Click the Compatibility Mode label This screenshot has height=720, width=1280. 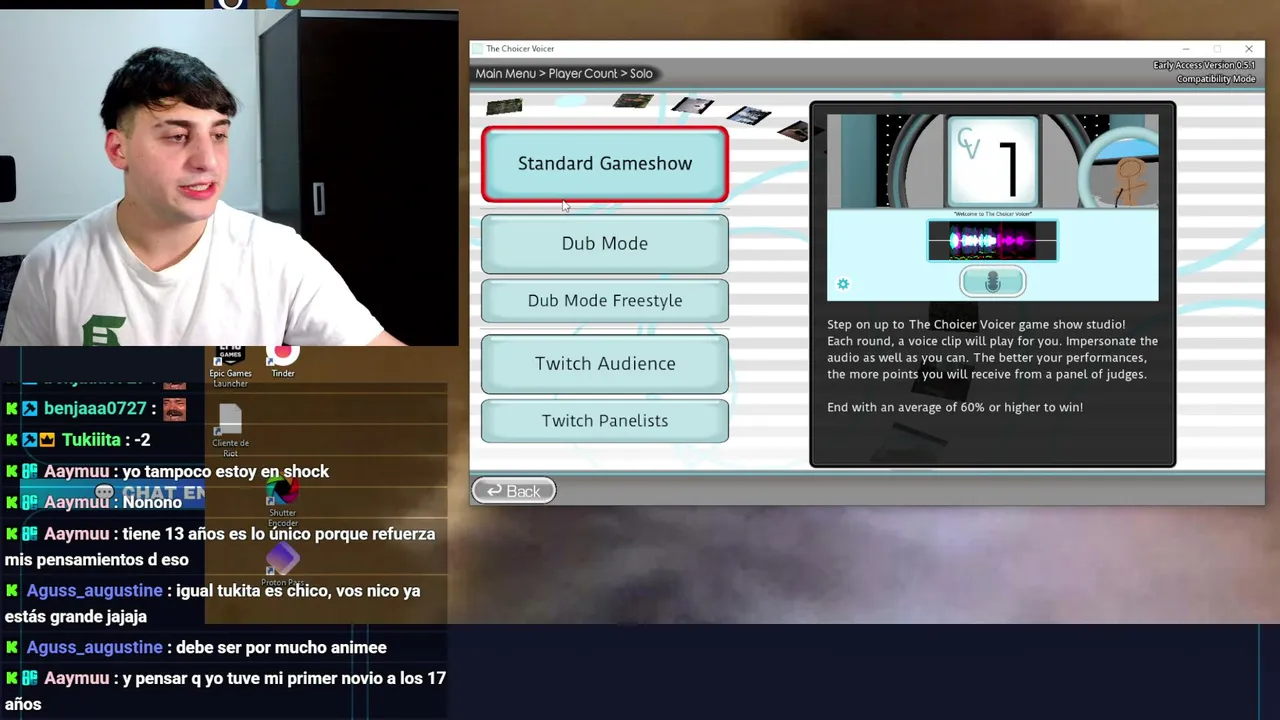[1216, 79]
